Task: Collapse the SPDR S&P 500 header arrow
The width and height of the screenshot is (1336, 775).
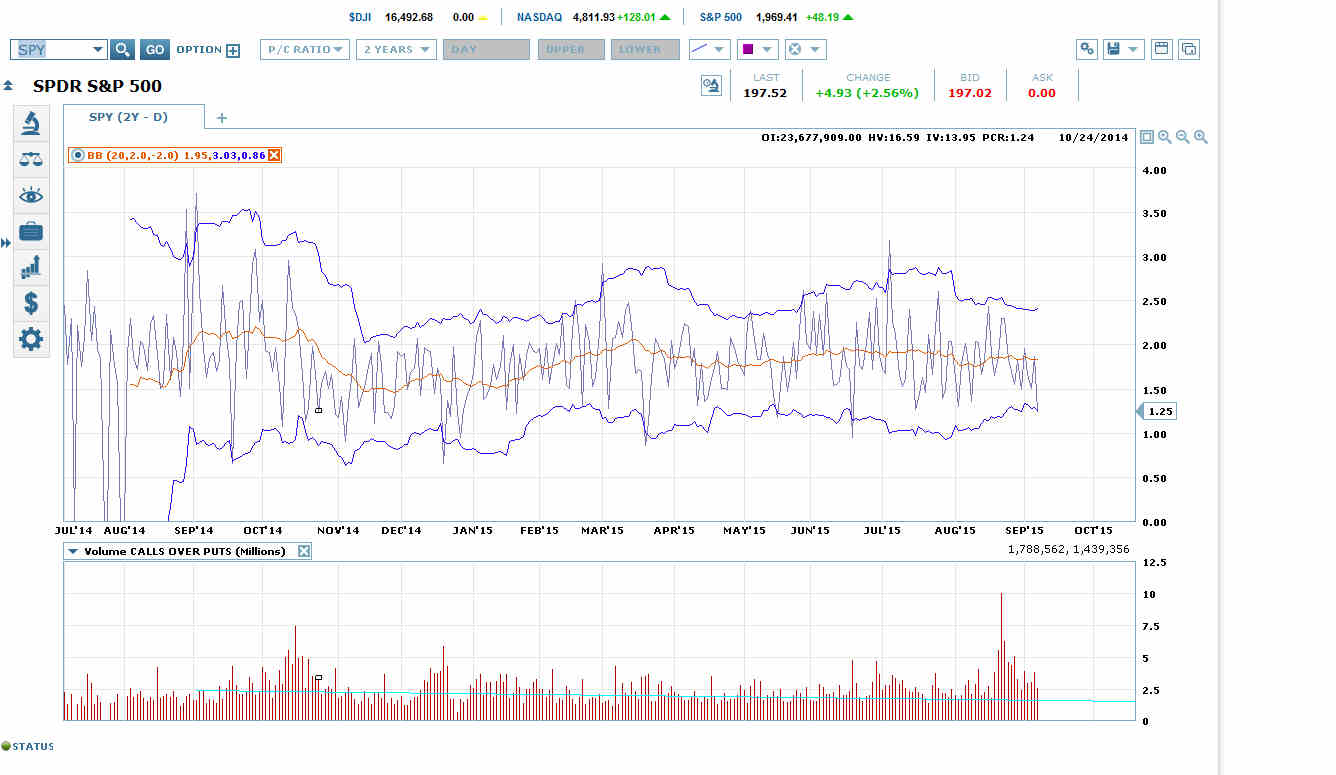Action: (x=8, y=86)
